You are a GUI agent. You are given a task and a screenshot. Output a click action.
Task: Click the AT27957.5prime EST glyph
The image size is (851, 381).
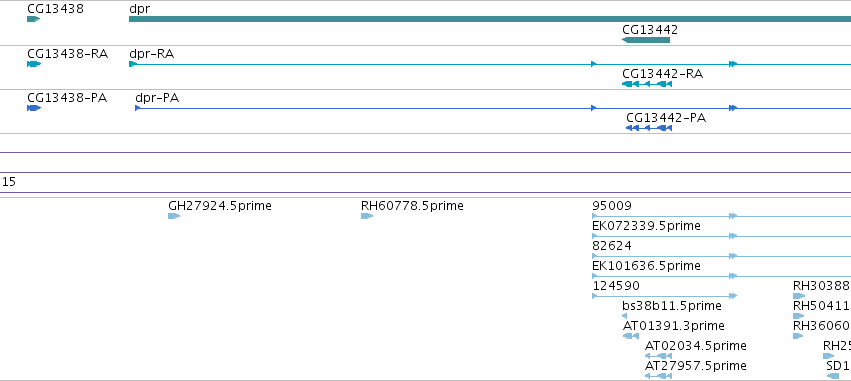pos(658,376)
